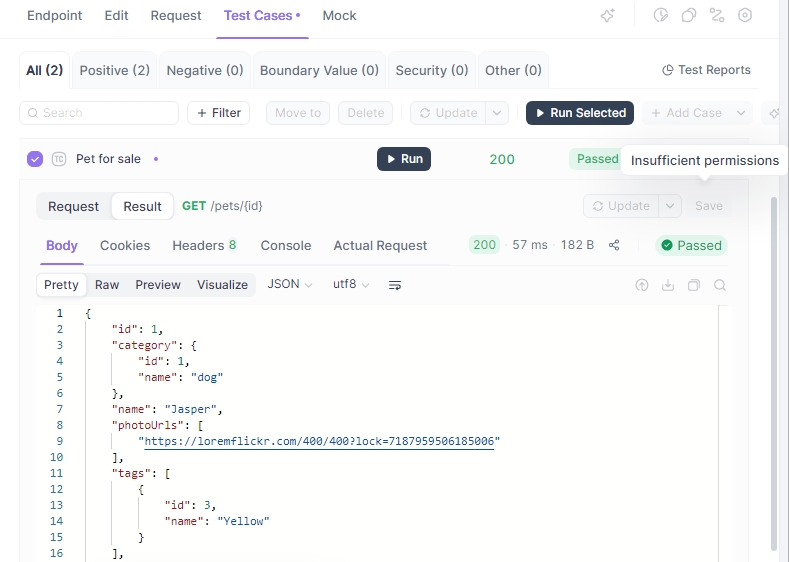The width and height of the screenshot is (789, 562).
Task: Copy response body using copy icon
Action: tap(694, 285)
